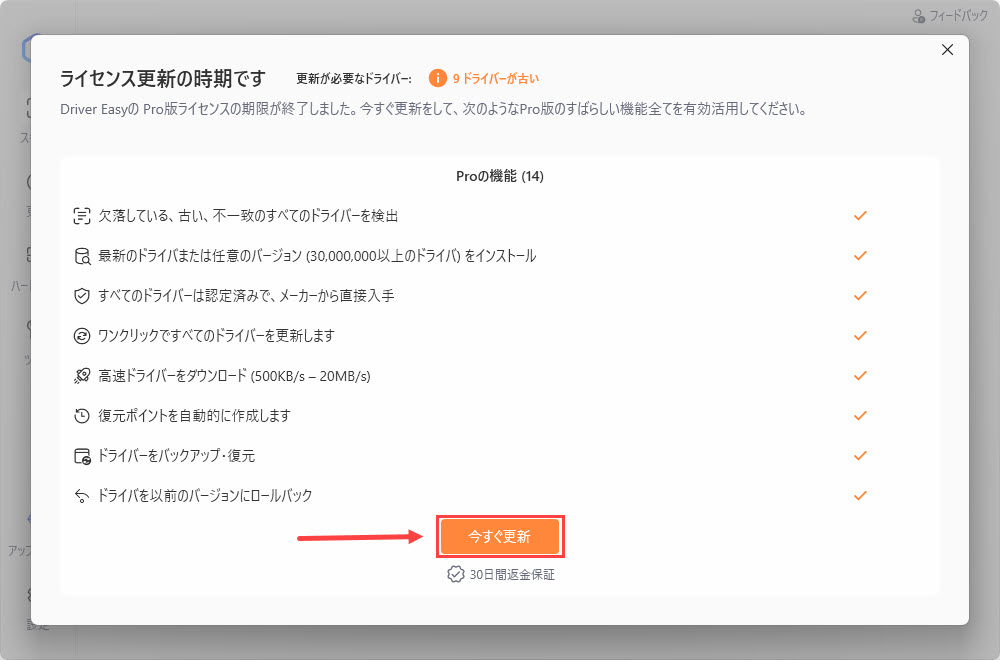Click the "Proの機能 (14)" title
The height and width of the screenshot is (660, 1000).
point(500,177)
